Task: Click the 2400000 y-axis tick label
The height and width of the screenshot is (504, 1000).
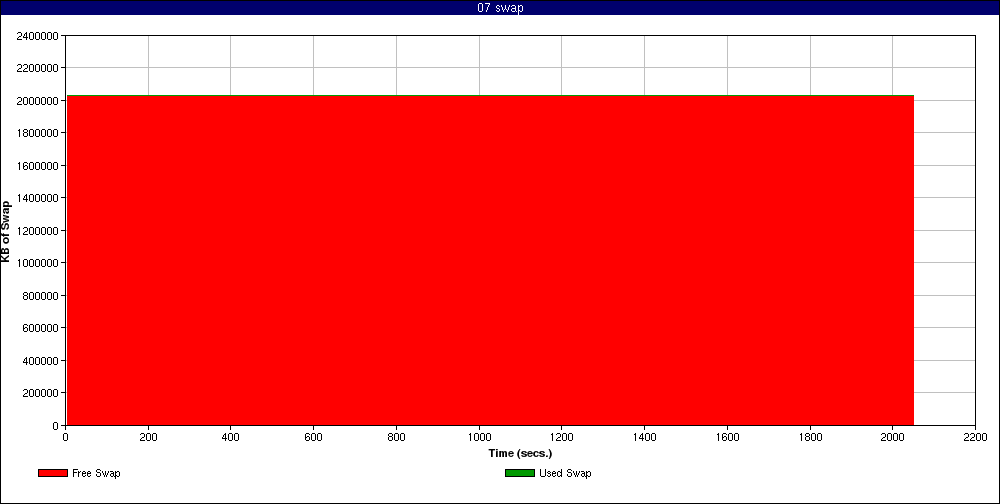Action: click(x=37, y=36)
